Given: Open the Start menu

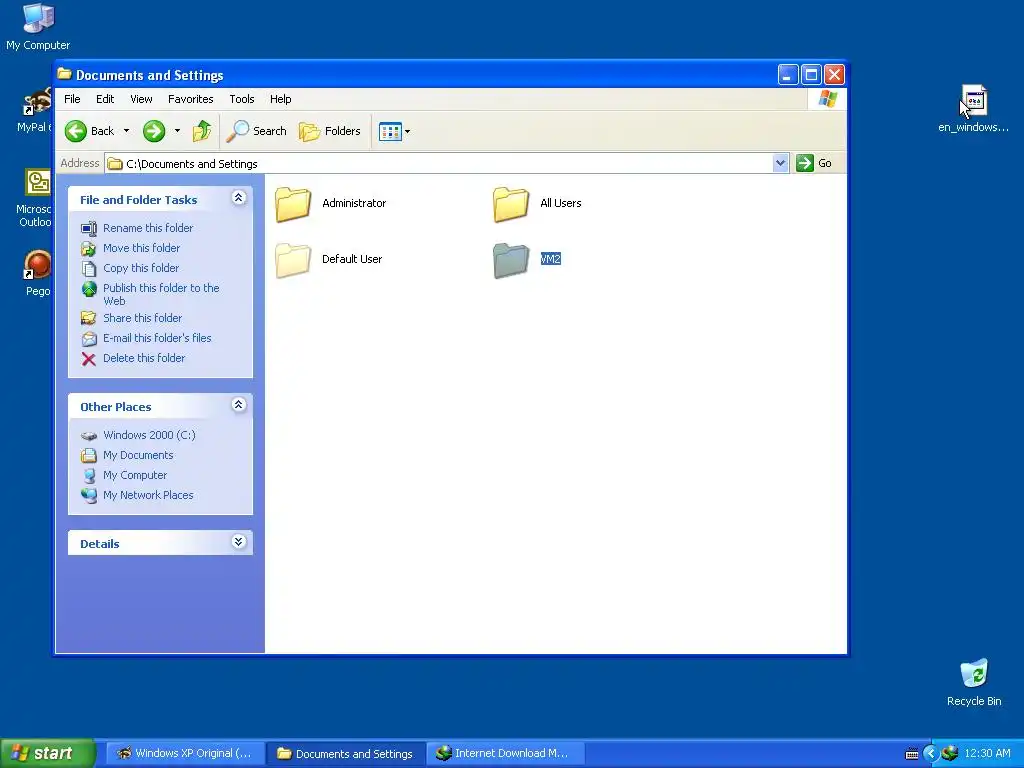Looking at the screenshot, I should [x=48, y=753].
